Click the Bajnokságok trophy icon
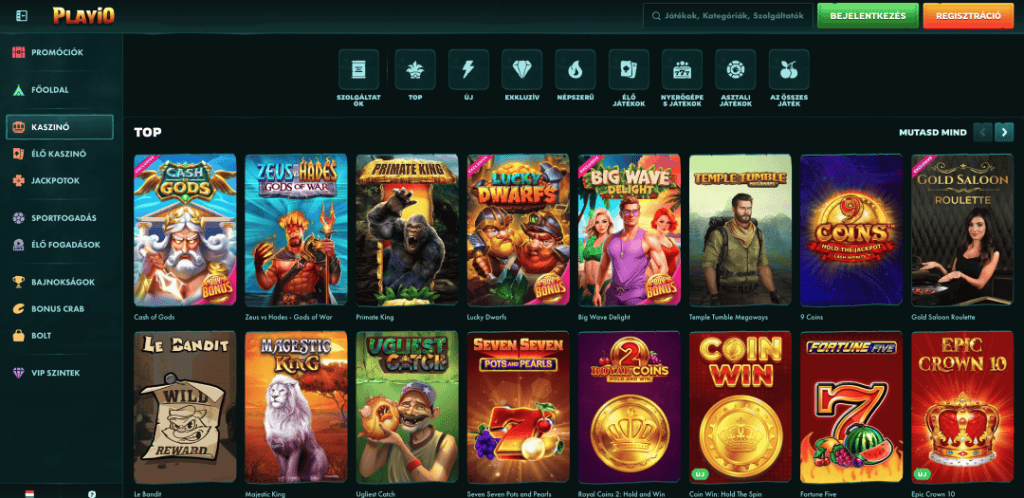This screenshot has width=1024, height=498. click(19, 282)
